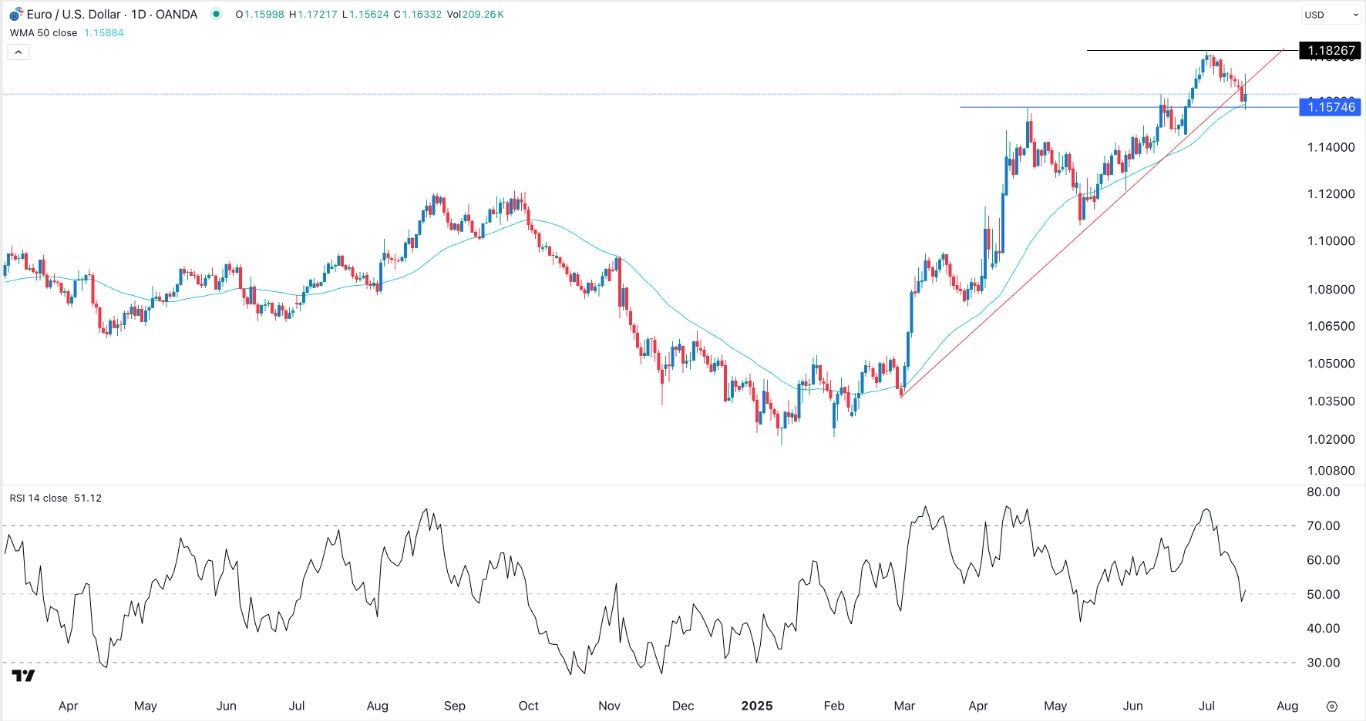Open the TradingView logo at bottom left
This screenshot has width=1366, height=721.
[x=23, y=676]
